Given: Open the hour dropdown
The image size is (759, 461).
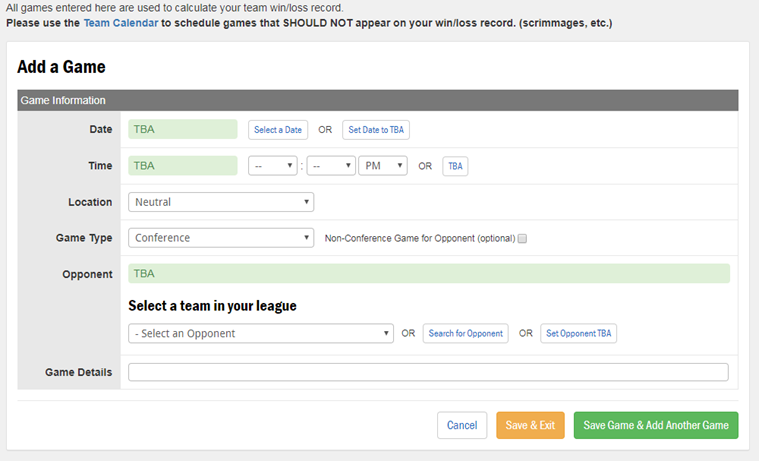Looking at the screenshot, I should (273, 166).
